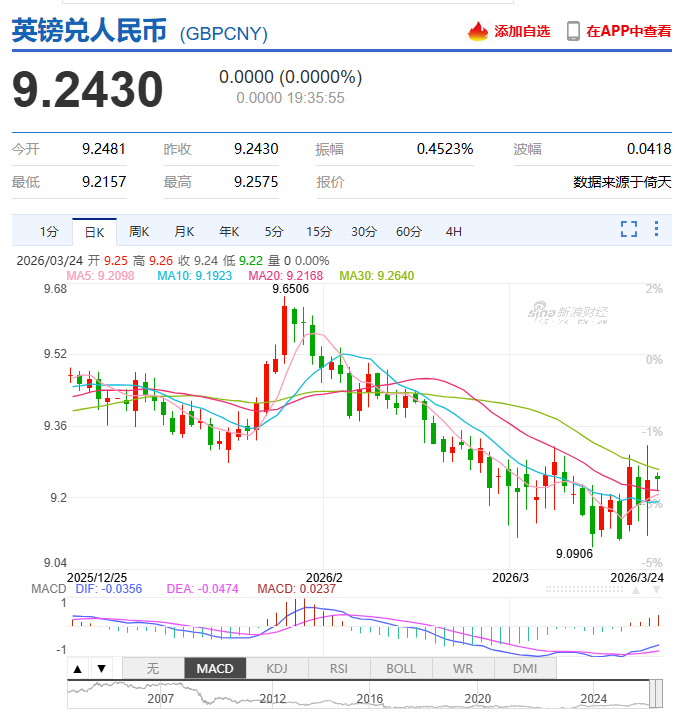
Task: Click the 英镑兑人民币 title
Action: tap(90, 31)
